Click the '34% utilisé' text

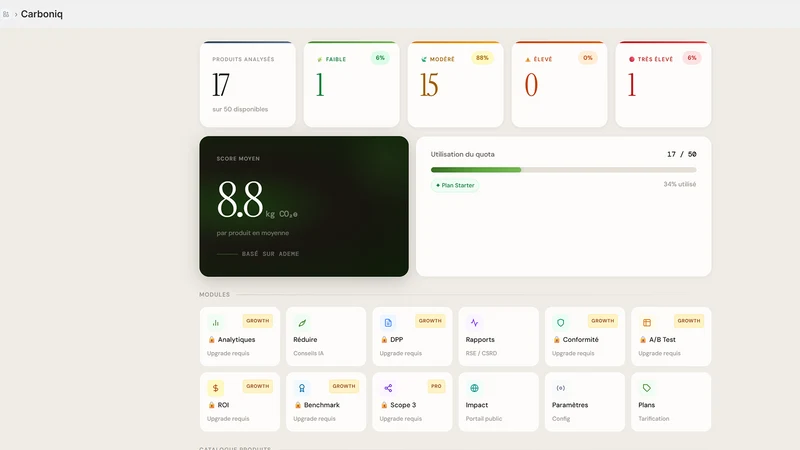click(680, 184)
